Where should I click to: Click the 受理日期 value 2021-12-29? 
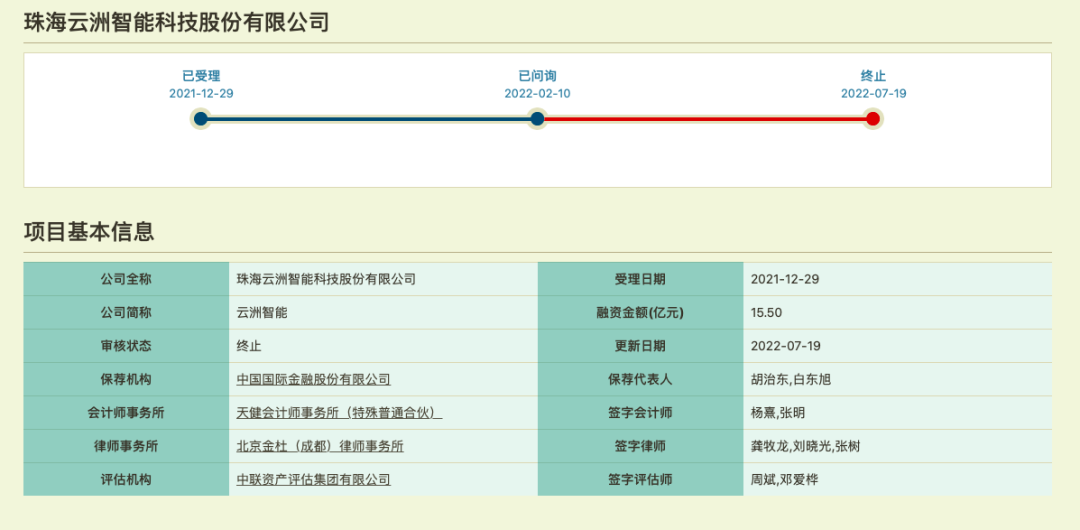(785, 279)
